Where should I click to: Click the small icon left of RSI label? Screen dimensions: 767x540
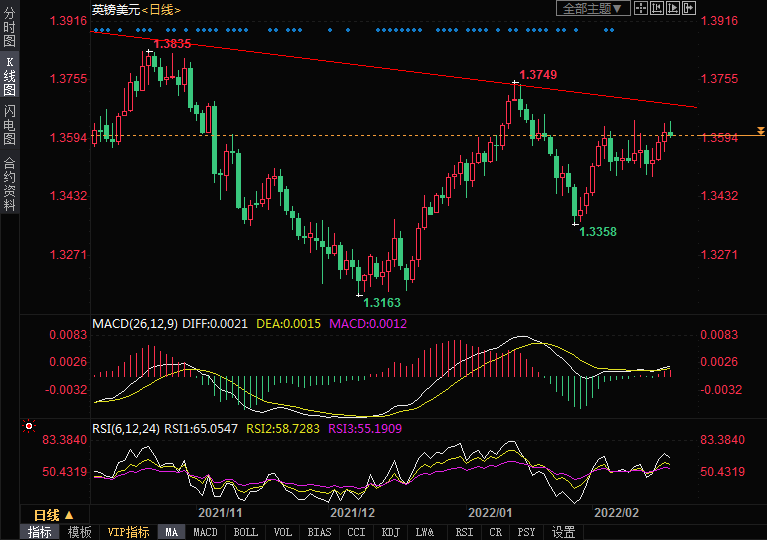[29, 426]
